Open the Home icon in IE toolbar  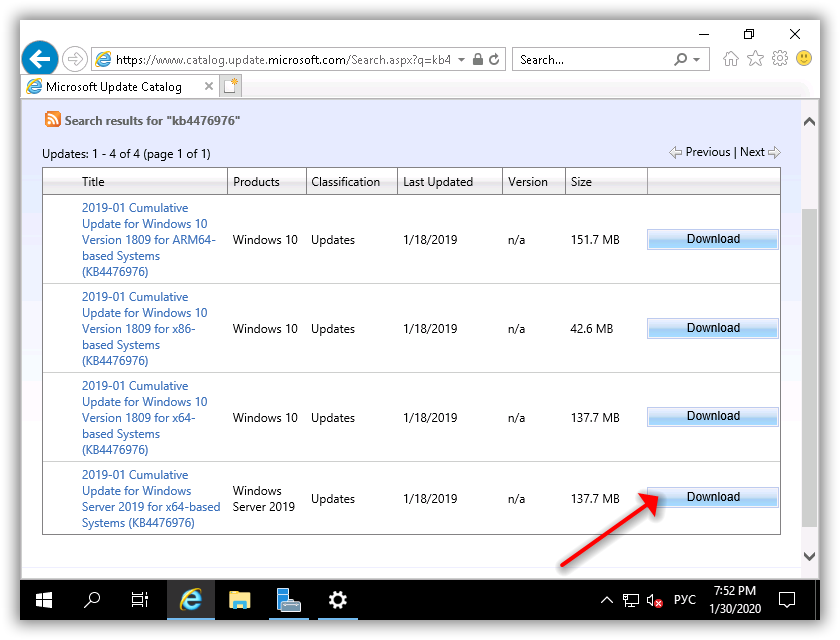pyautogui.click(x=731, y=58)
